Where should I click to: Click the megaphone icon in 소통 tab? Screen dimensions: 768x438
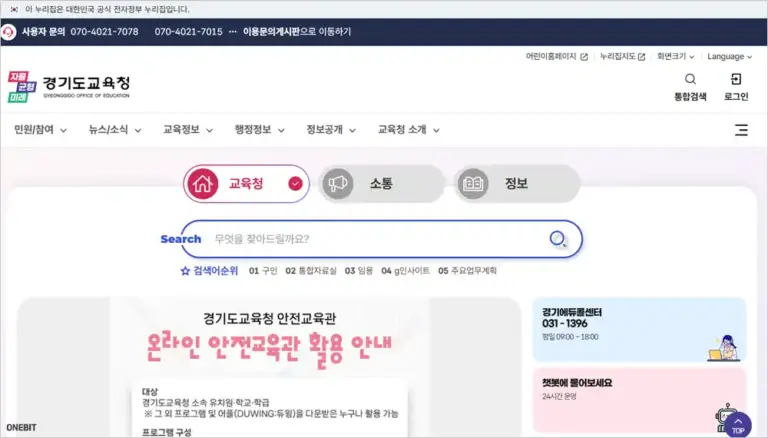338,184
